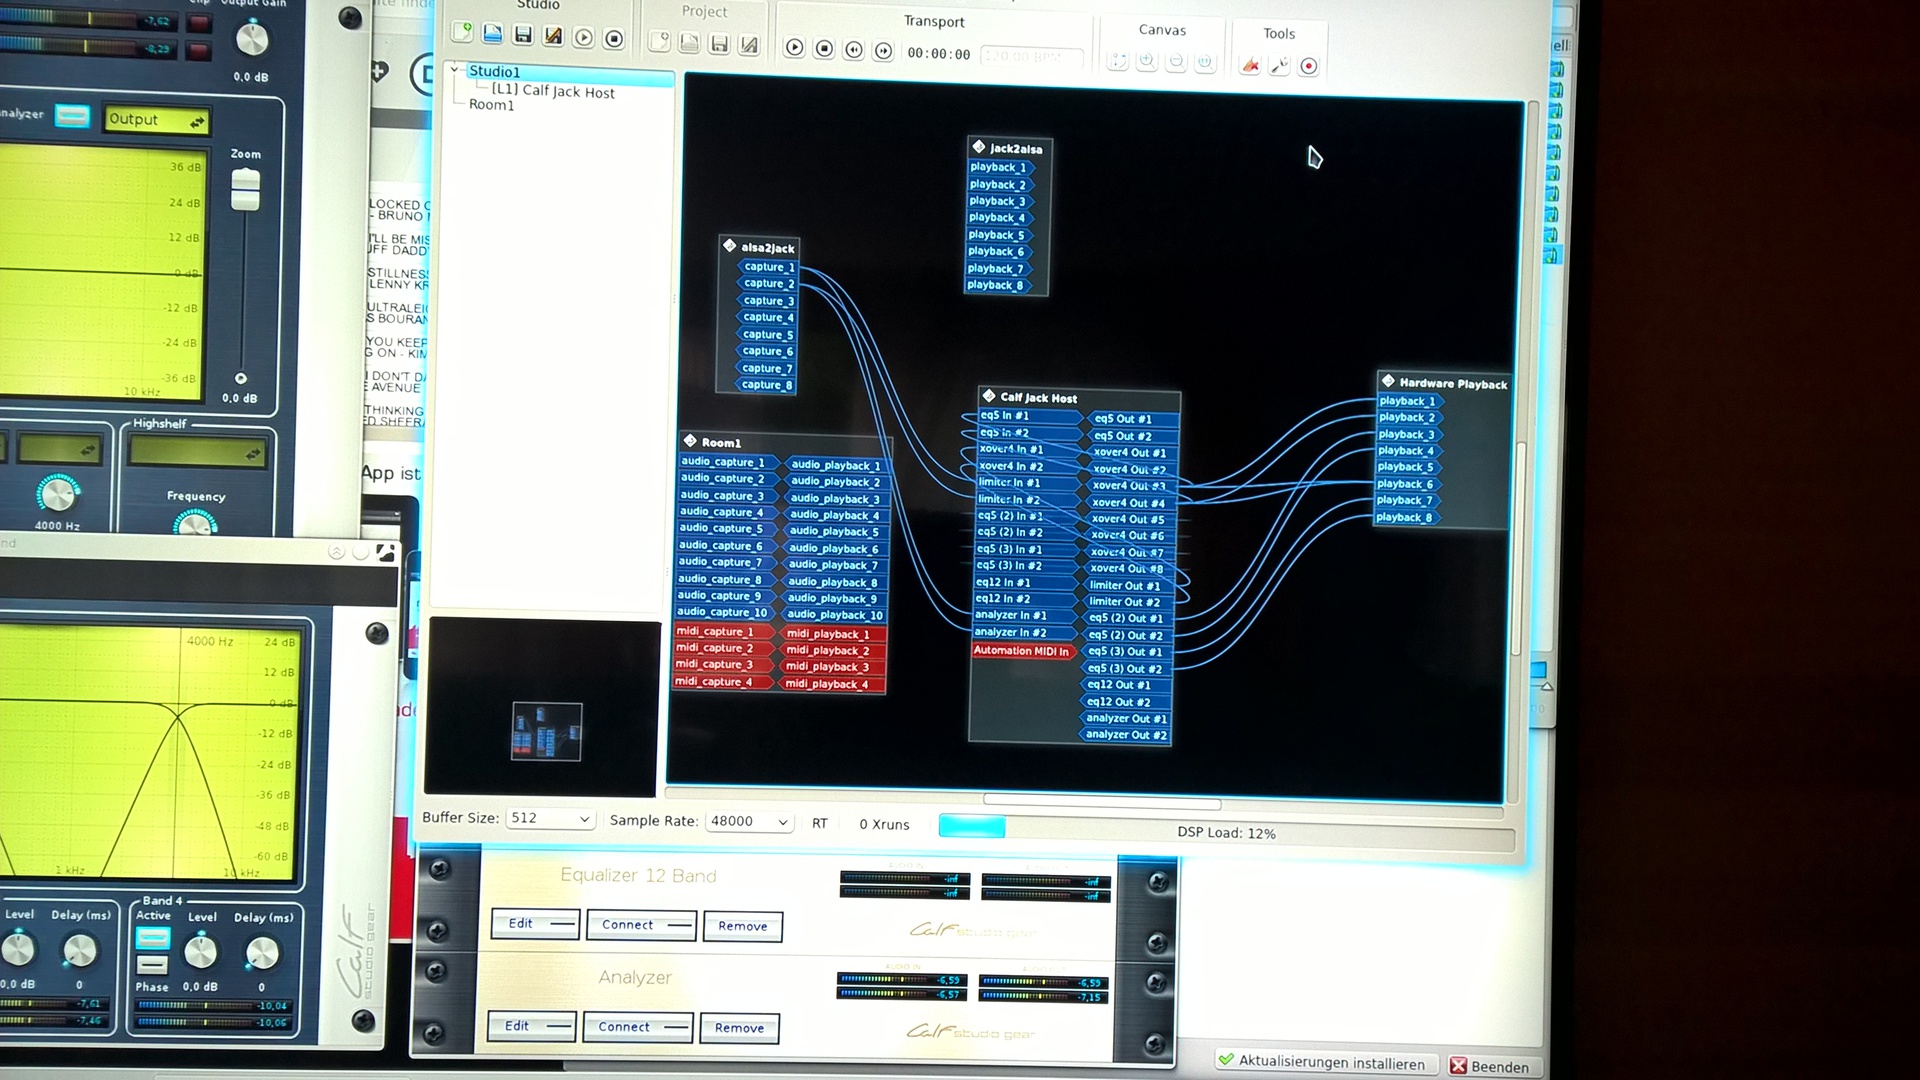Image resolution: width=1920 pixels, height=1080 pixels.
Task: Toggle the Band 4 Phase switch
Action: tap(152, 964)
